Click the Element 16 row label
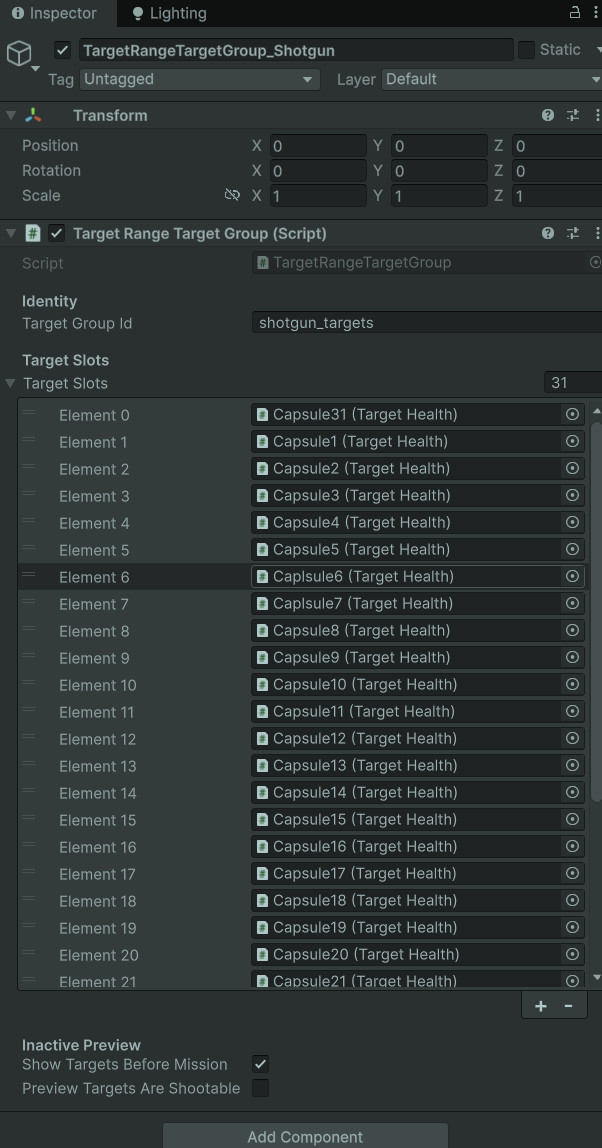602x1148 pixels. point(97,847)
